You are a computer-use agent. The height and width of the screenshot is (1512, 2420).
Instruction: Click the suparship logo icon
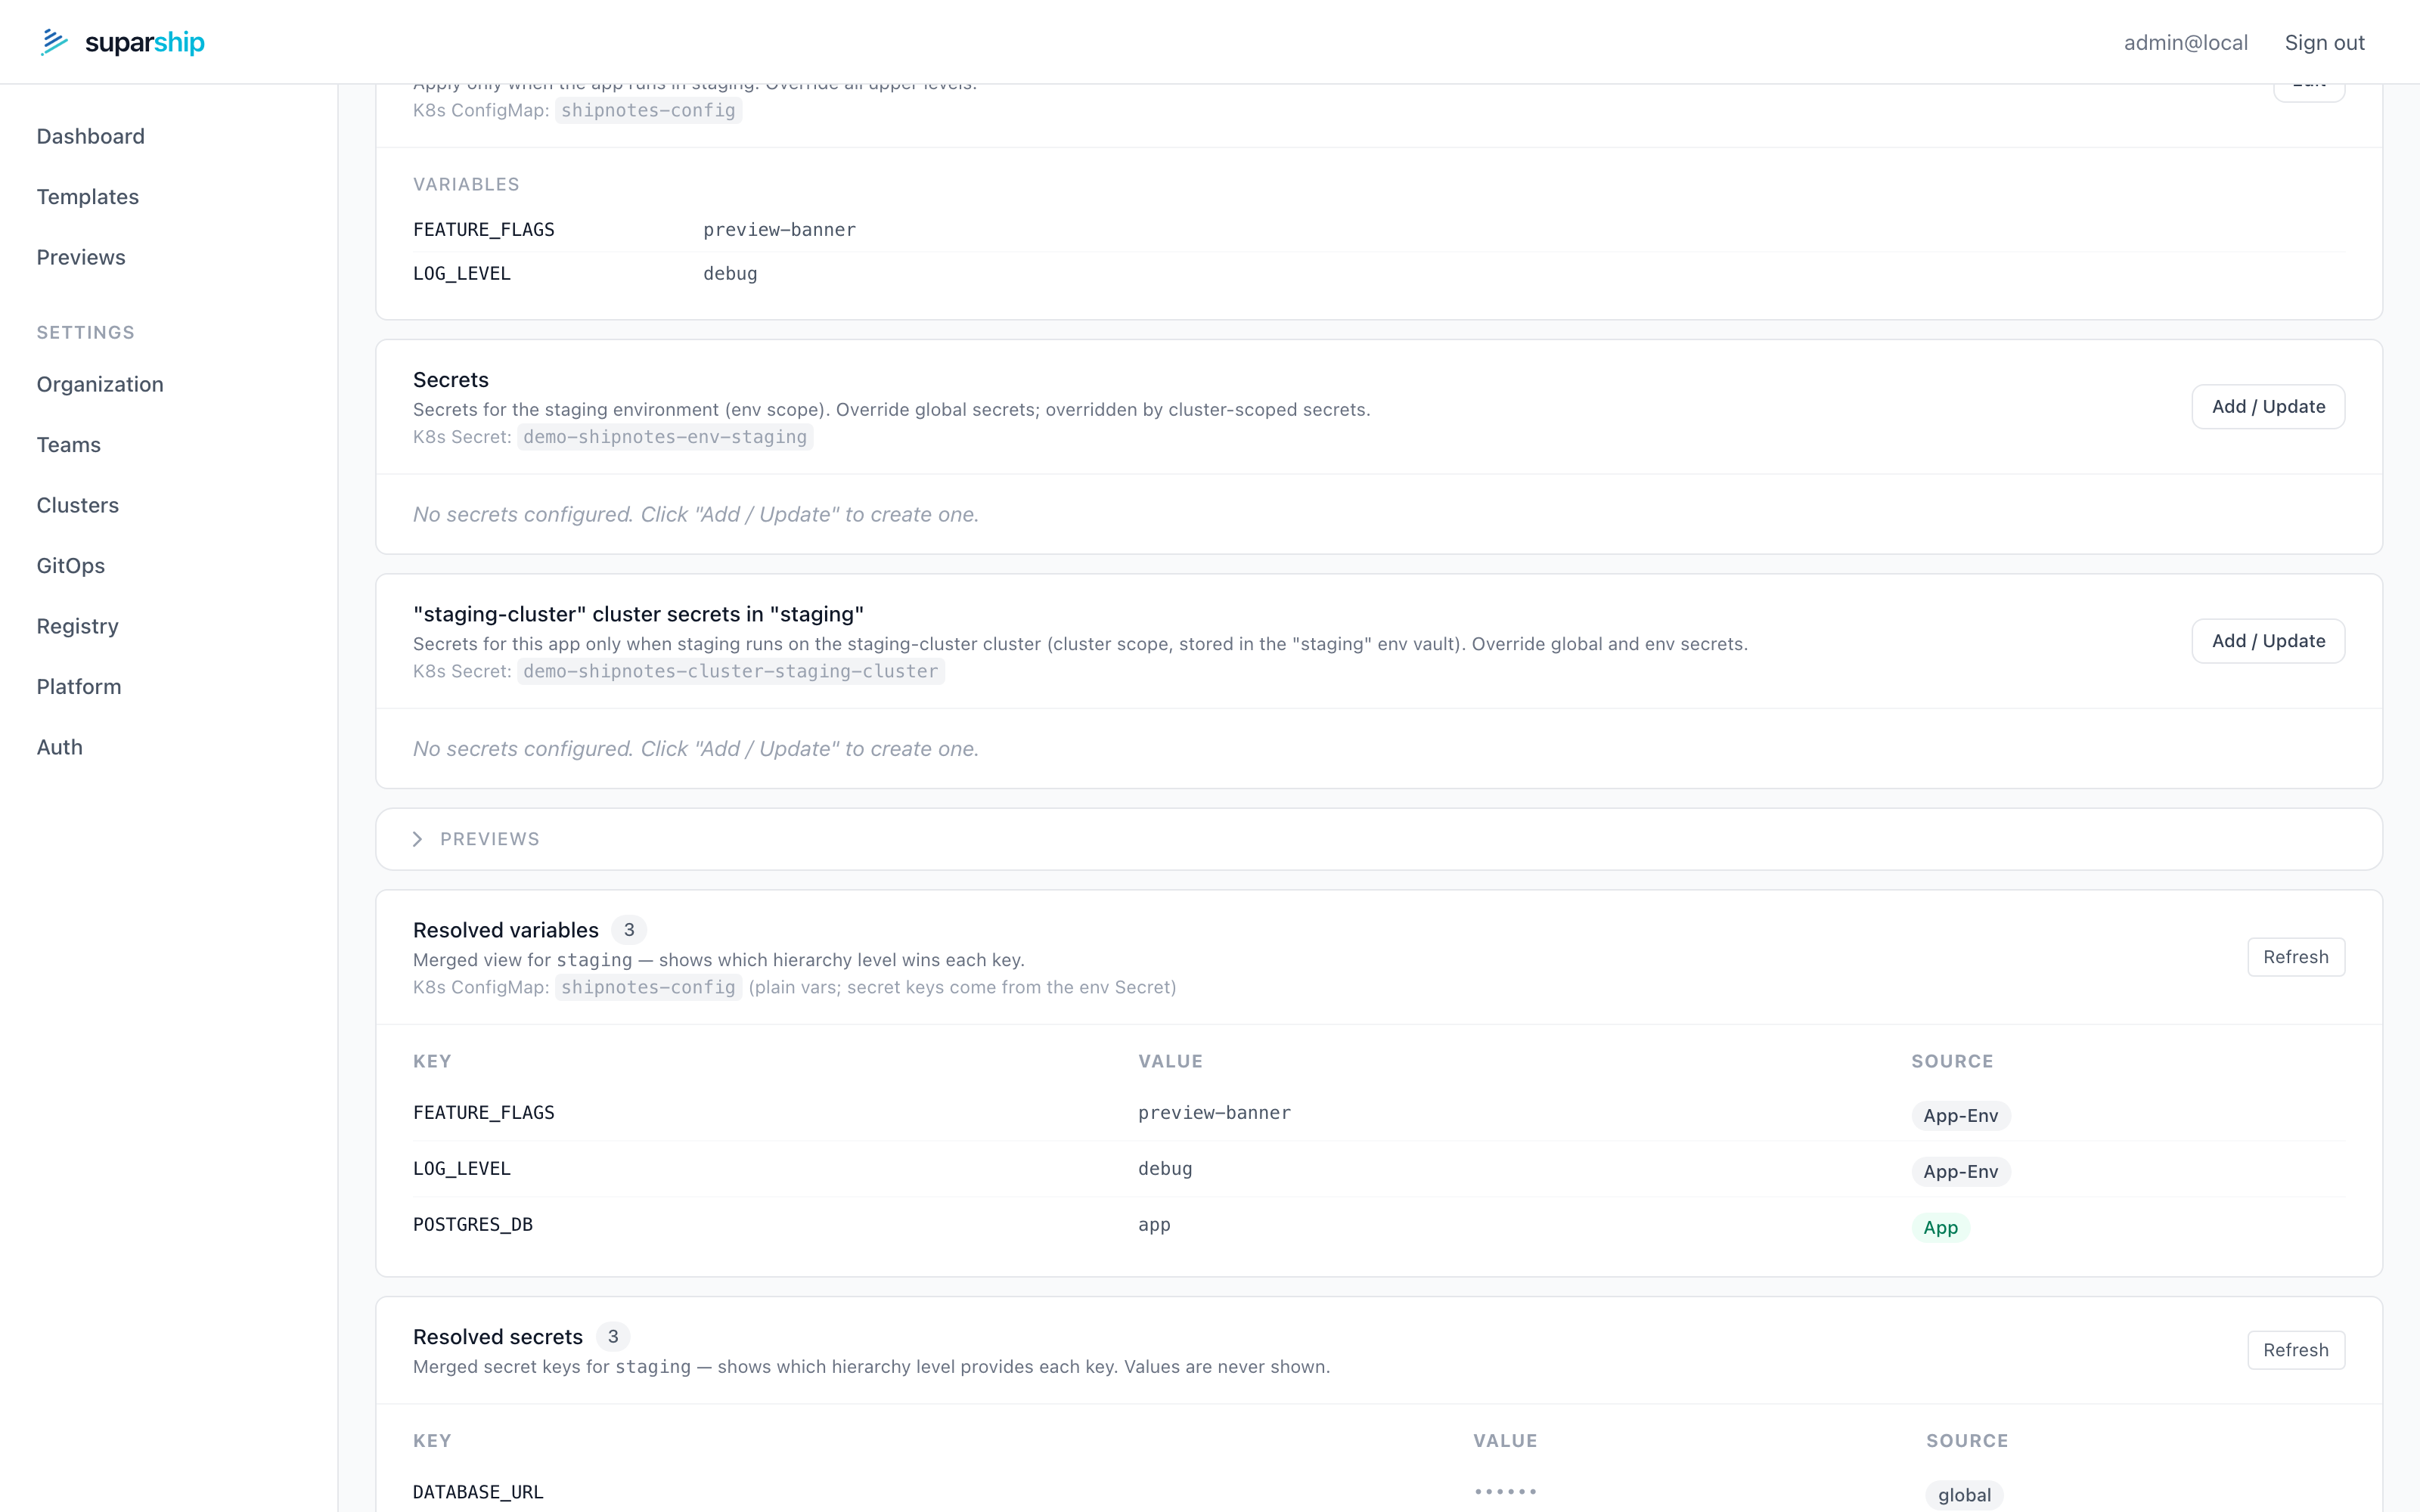click(54, 42)
